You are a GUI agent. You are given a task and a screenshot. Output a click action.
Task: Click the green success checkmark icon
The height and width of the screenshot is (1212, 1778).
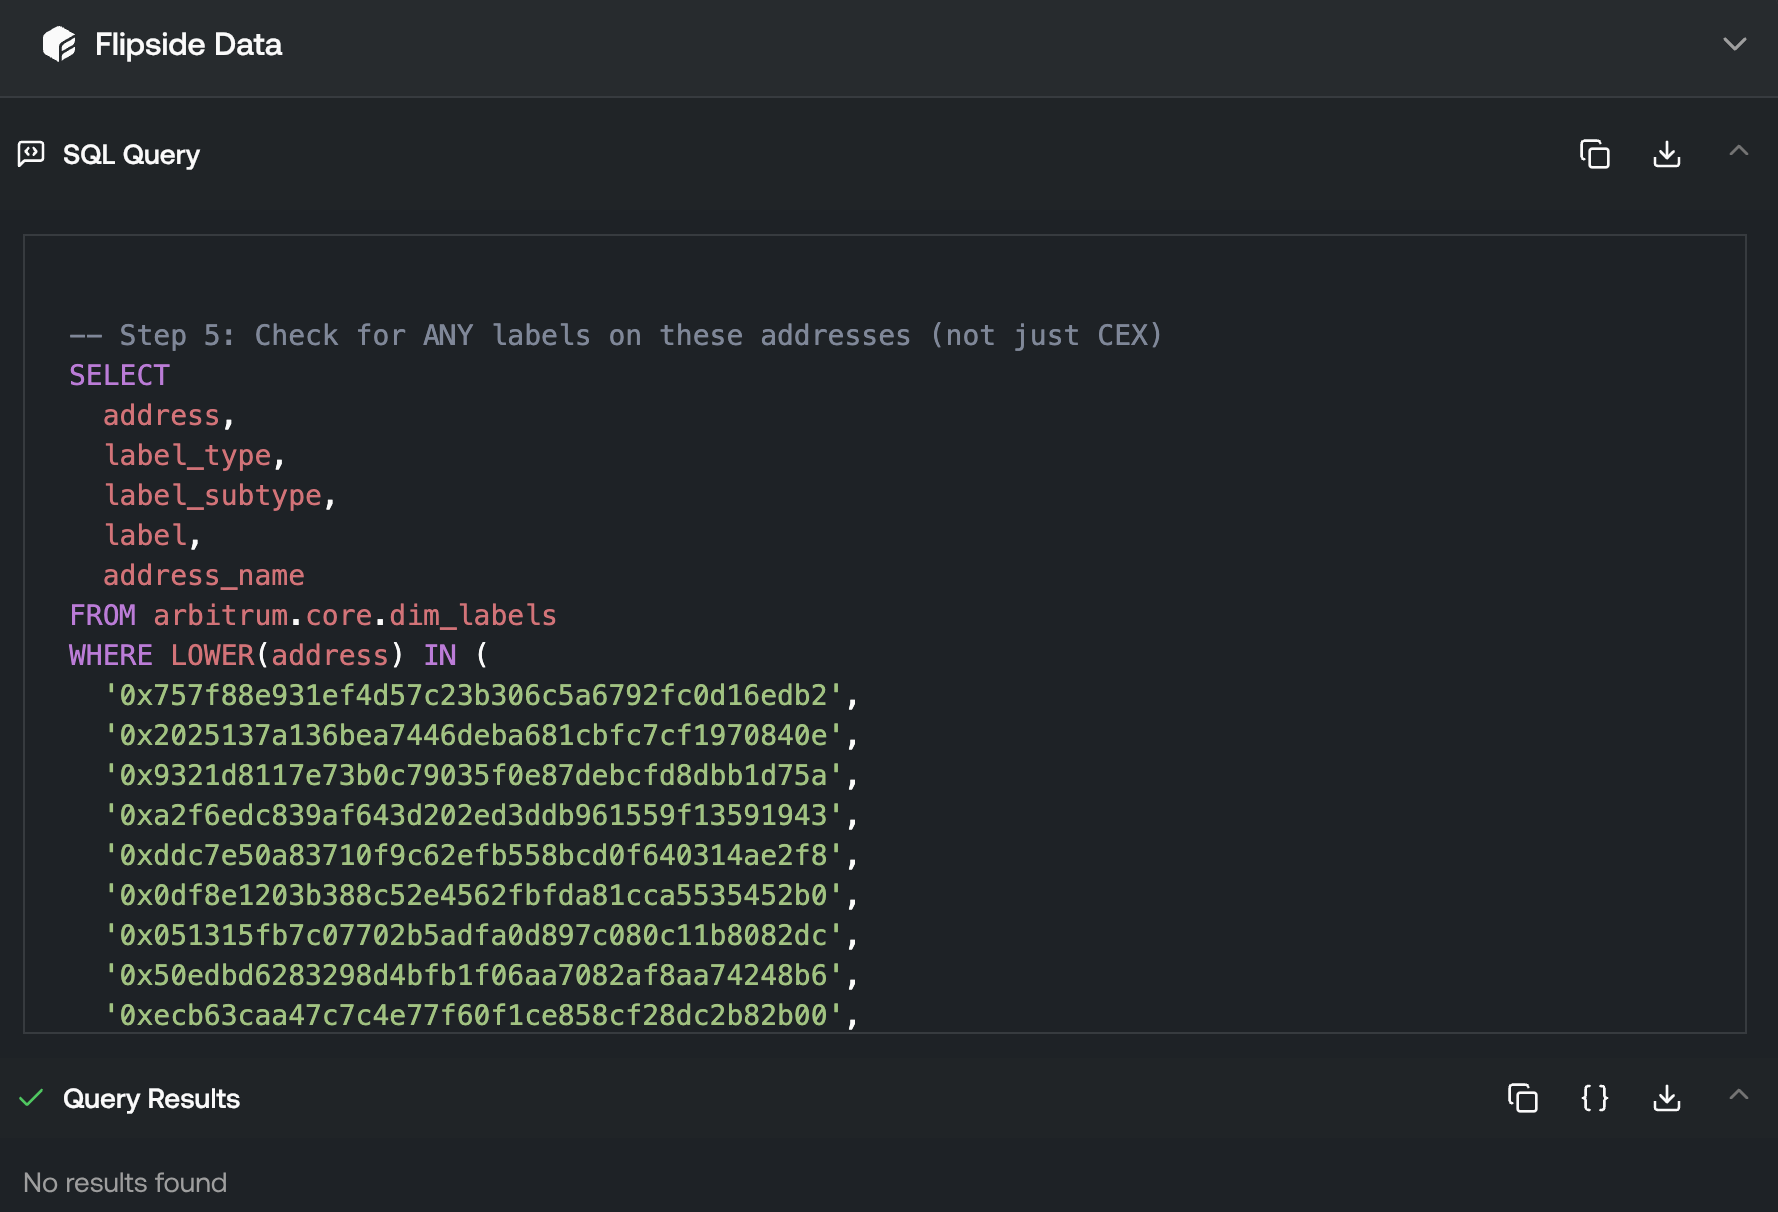pyautogui.click(x=31, y=1098)
